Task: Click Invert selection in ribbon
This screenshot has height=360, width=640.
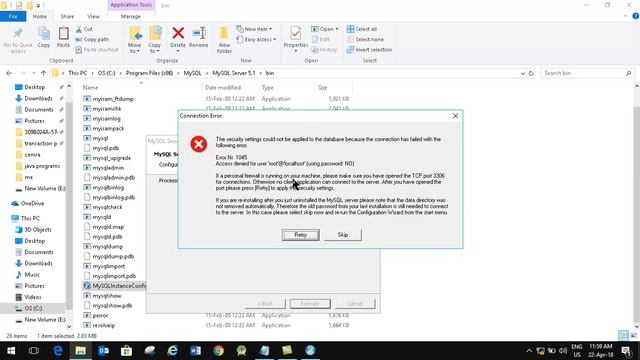Action: [x=369, y=50]
